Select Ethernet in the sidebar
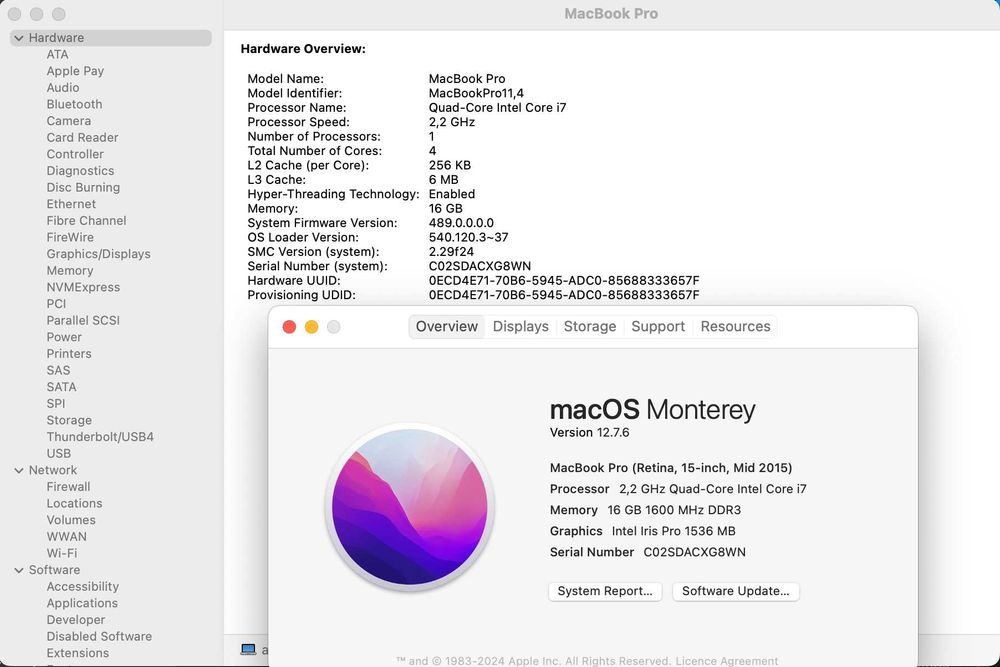Screen dimensions: 1000x667 (71, 204)
